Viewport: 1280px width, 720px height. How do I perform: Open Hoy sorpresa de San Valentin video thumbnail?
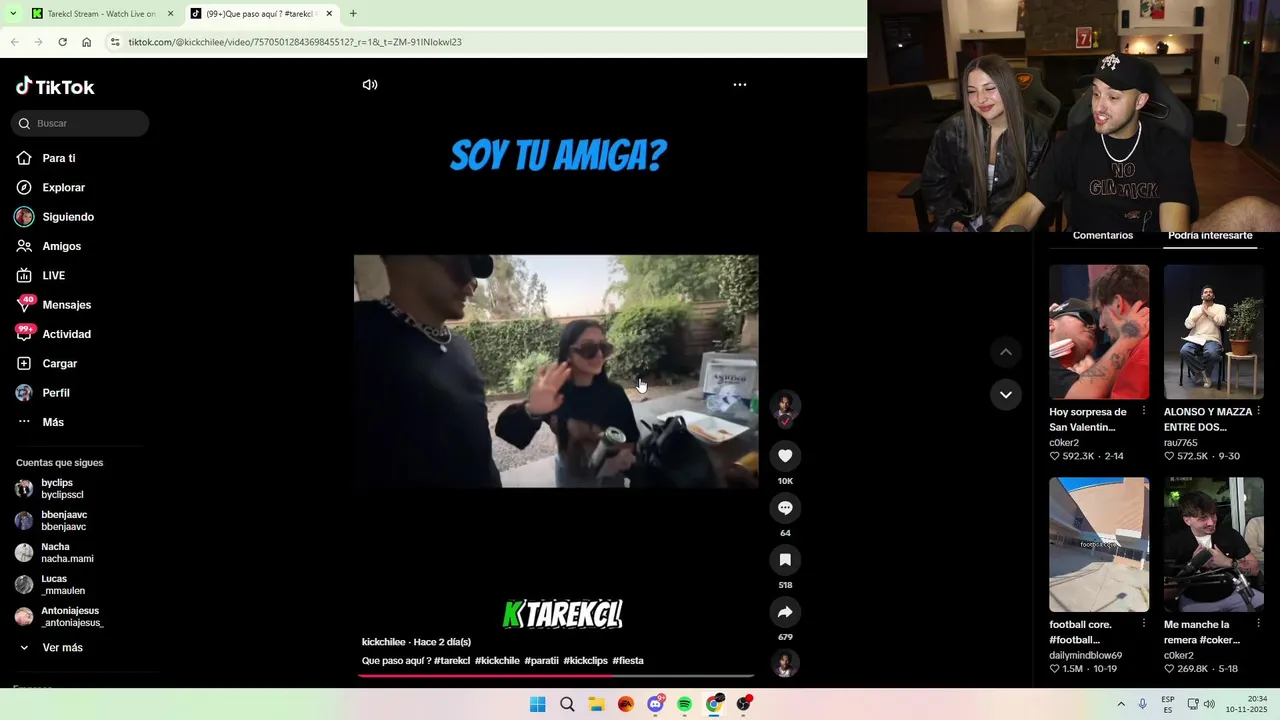[x=1099, y=332]
